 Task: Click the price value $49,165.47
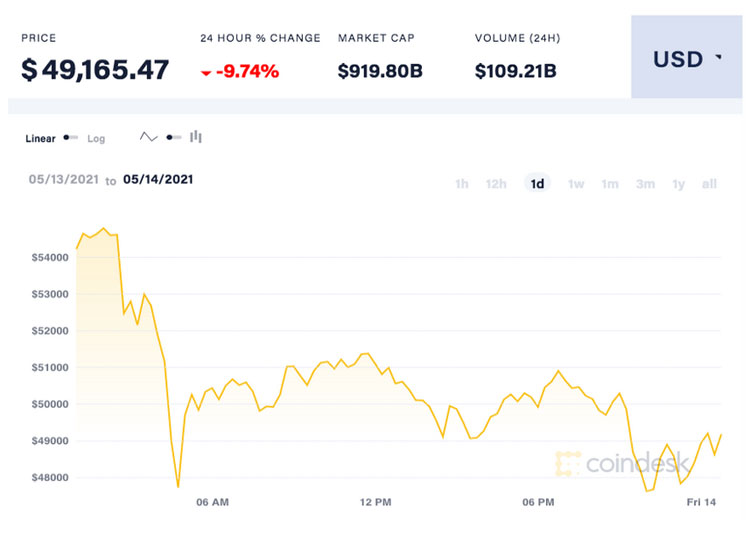[96, 70]
